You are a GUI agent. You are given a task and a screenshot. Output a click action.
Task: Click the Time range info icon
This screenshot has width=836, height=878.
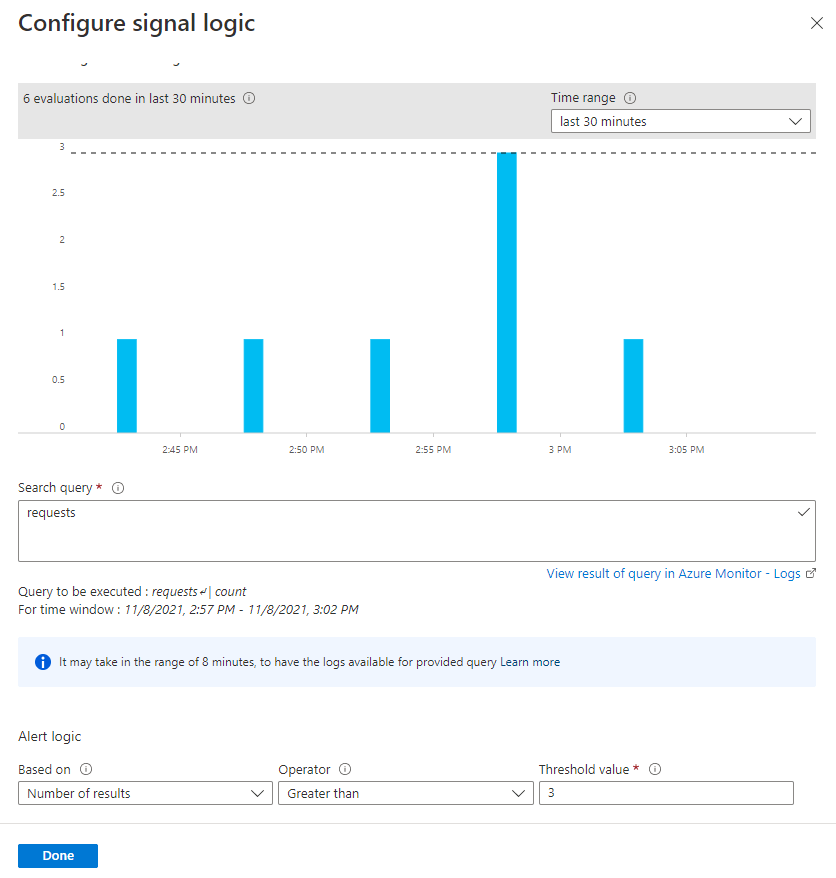(630, 98)
